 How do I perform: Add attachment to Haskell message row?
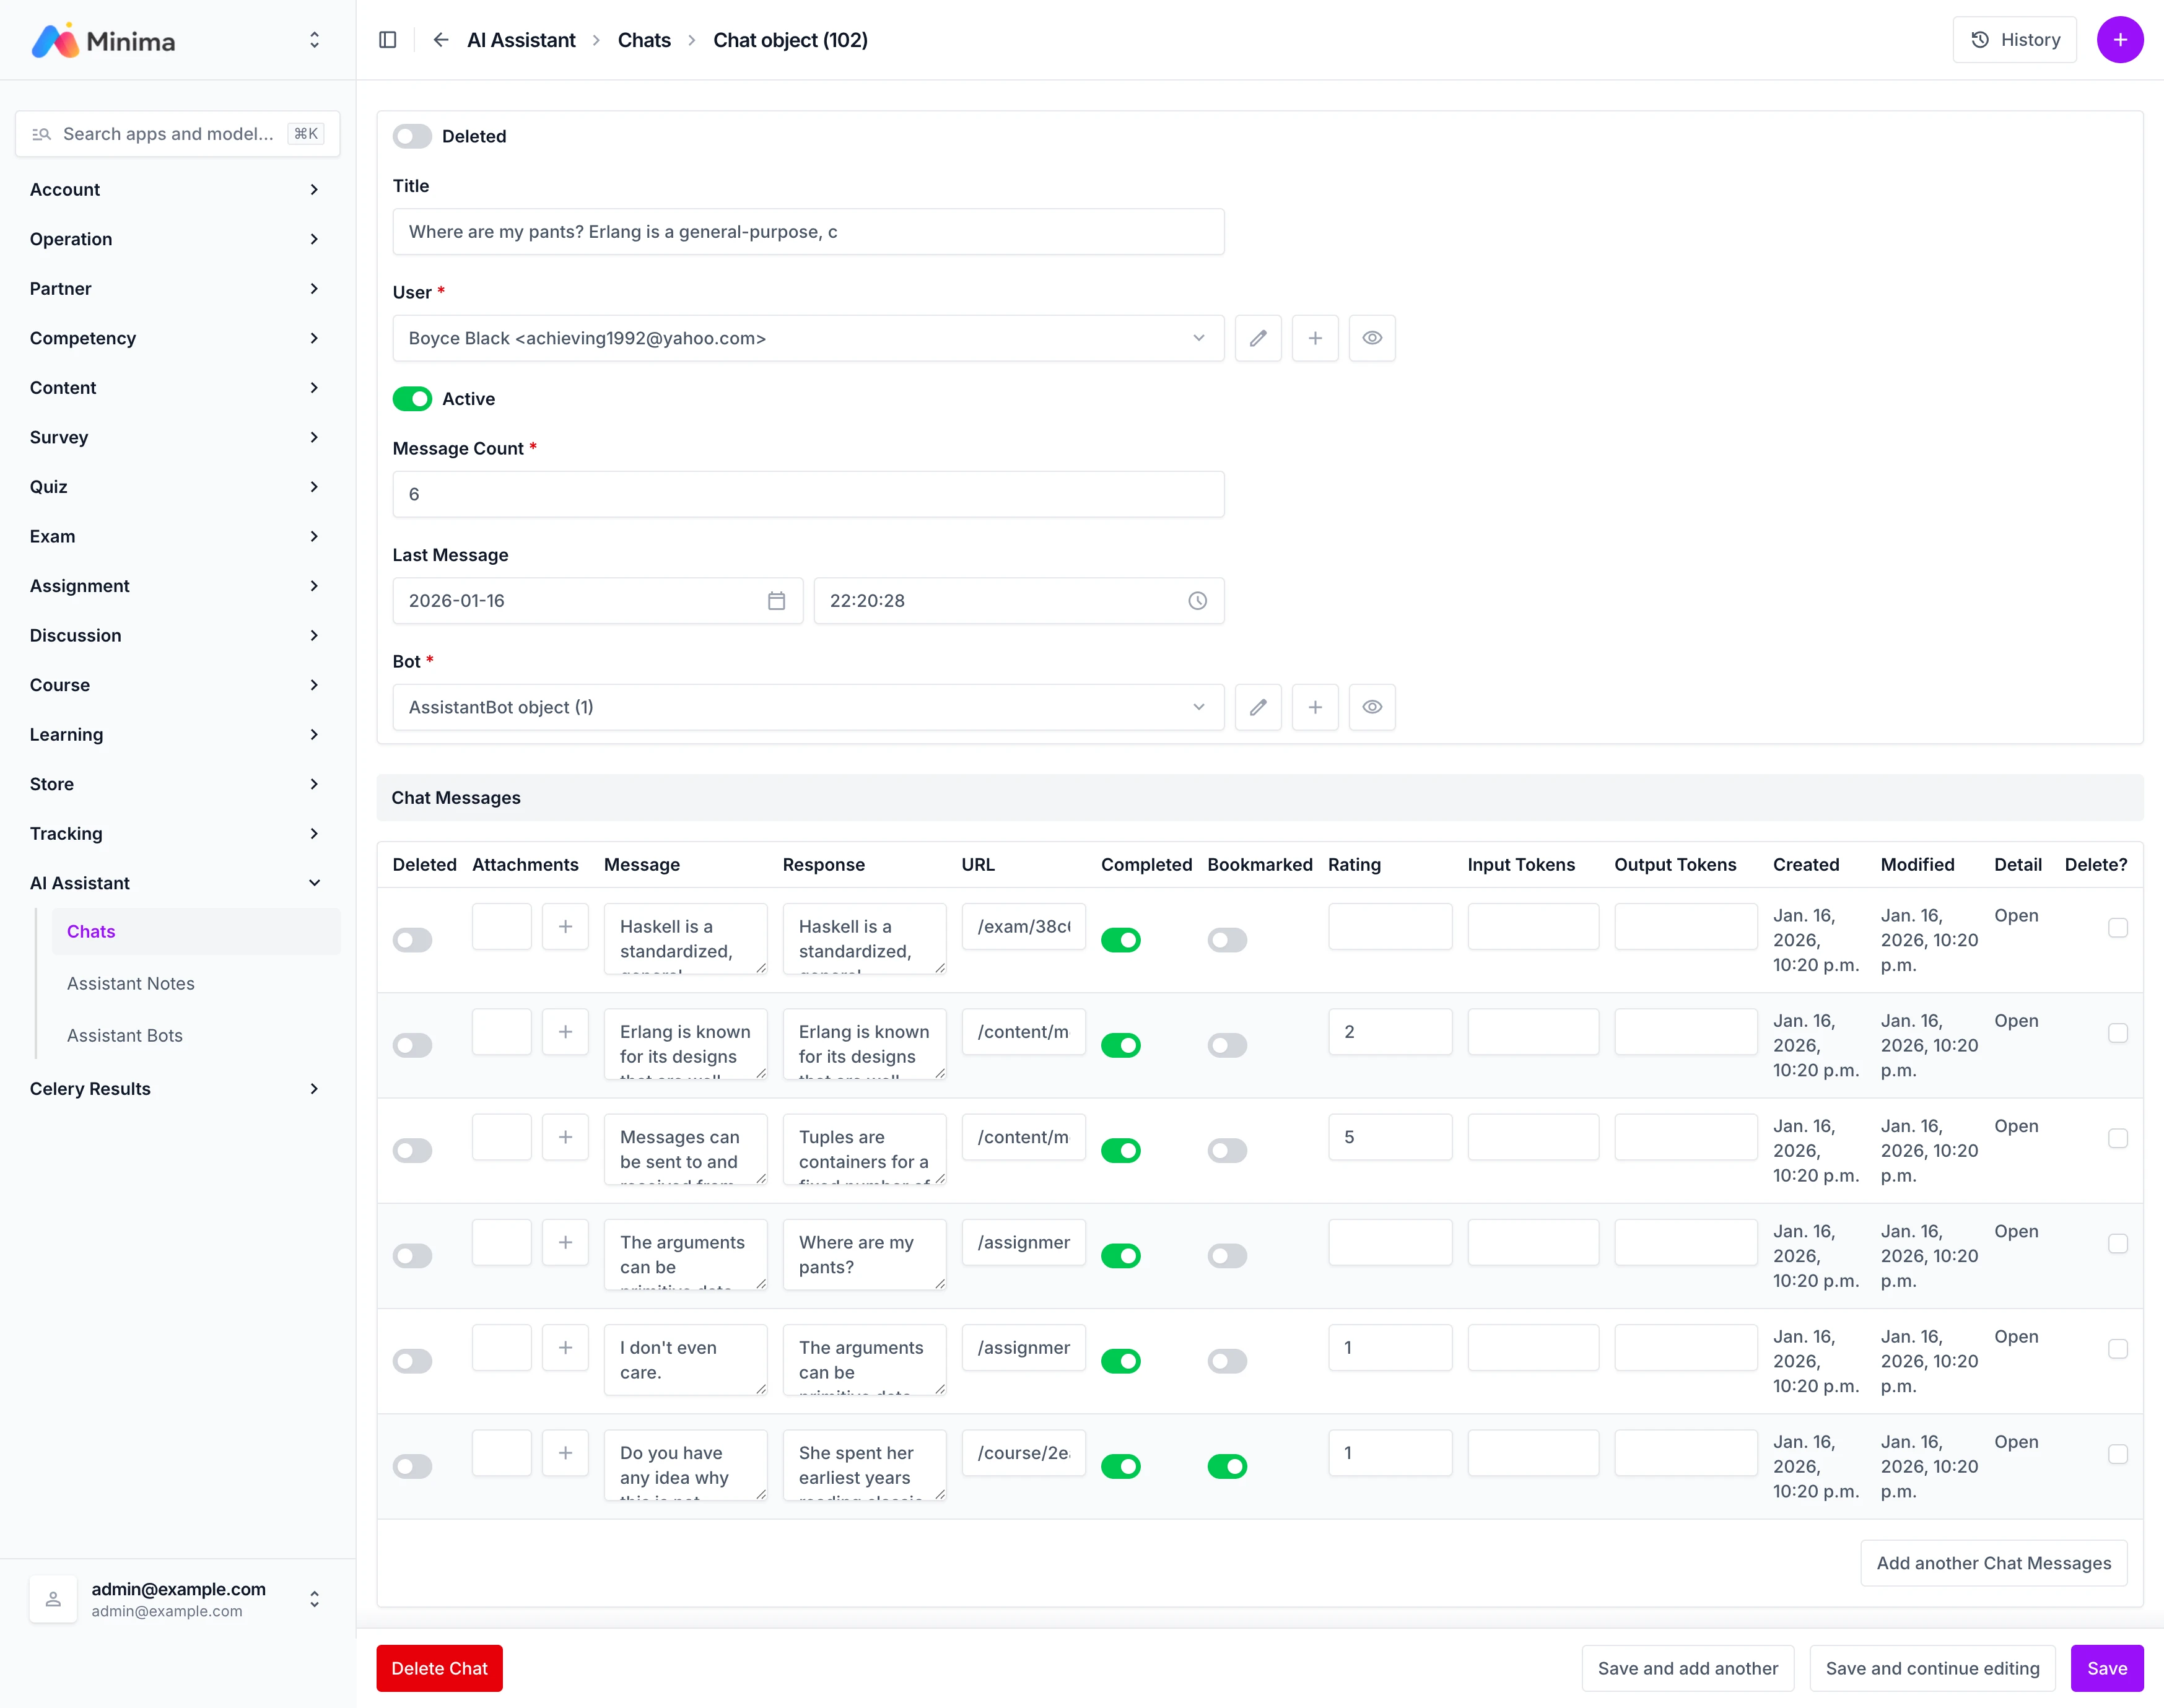565,927
